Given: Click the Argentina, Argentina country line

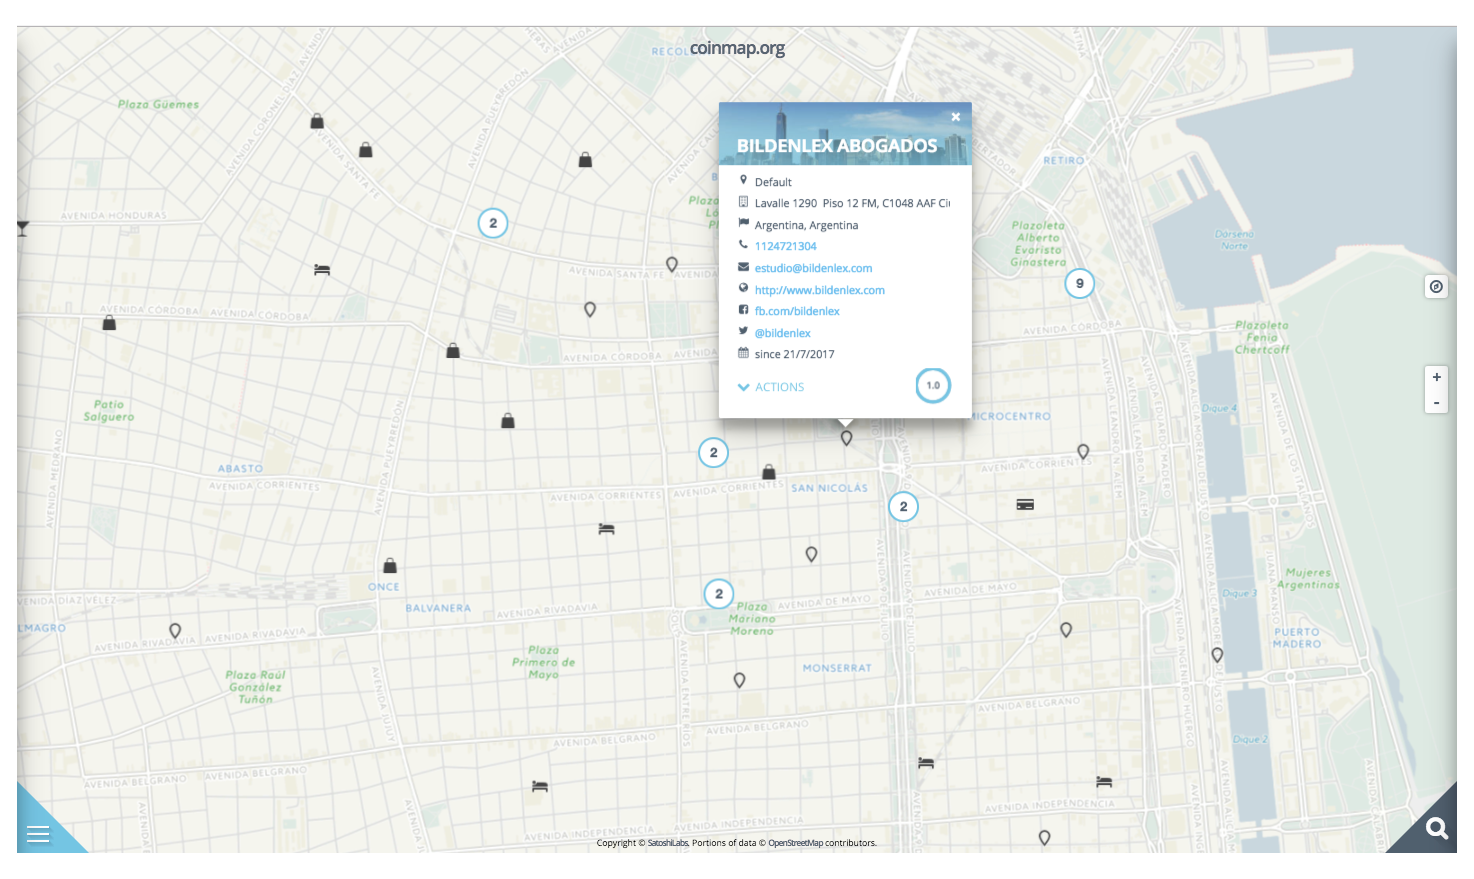Looking at the screenshot, I should (806, 225).
